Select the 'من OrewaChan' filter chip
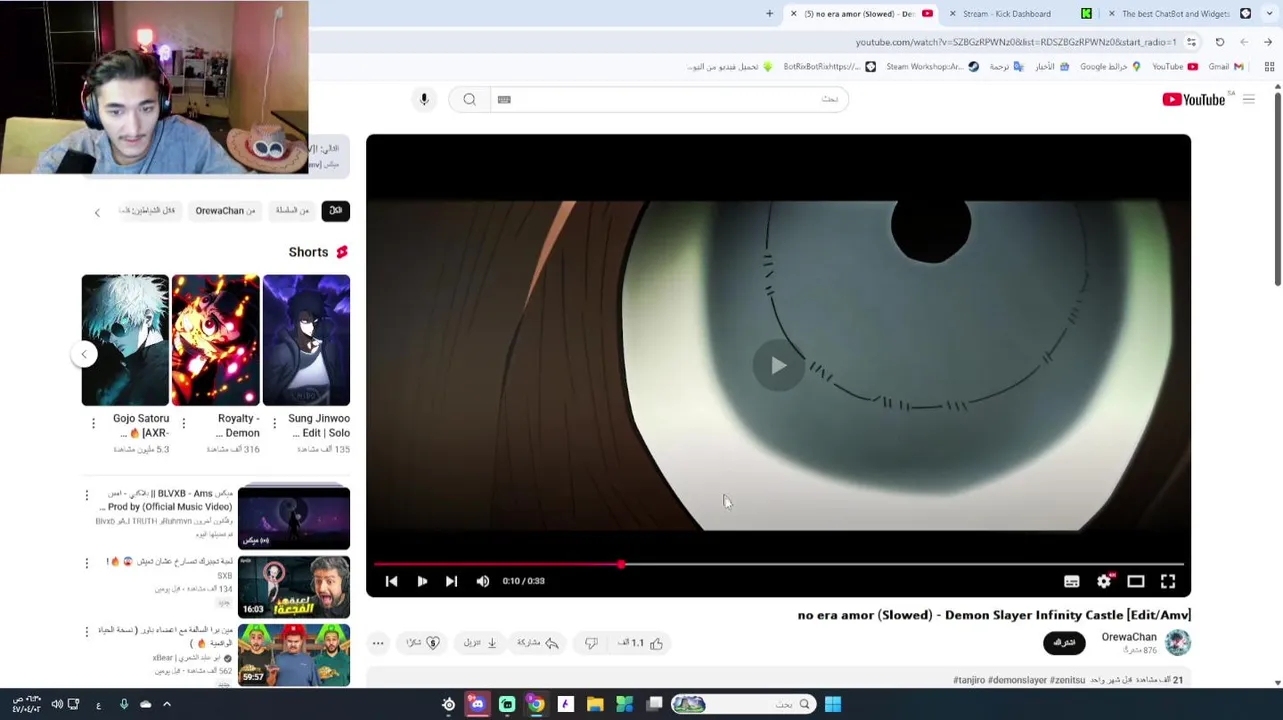This screenshot has height=720, width=1283. point(225,211)
